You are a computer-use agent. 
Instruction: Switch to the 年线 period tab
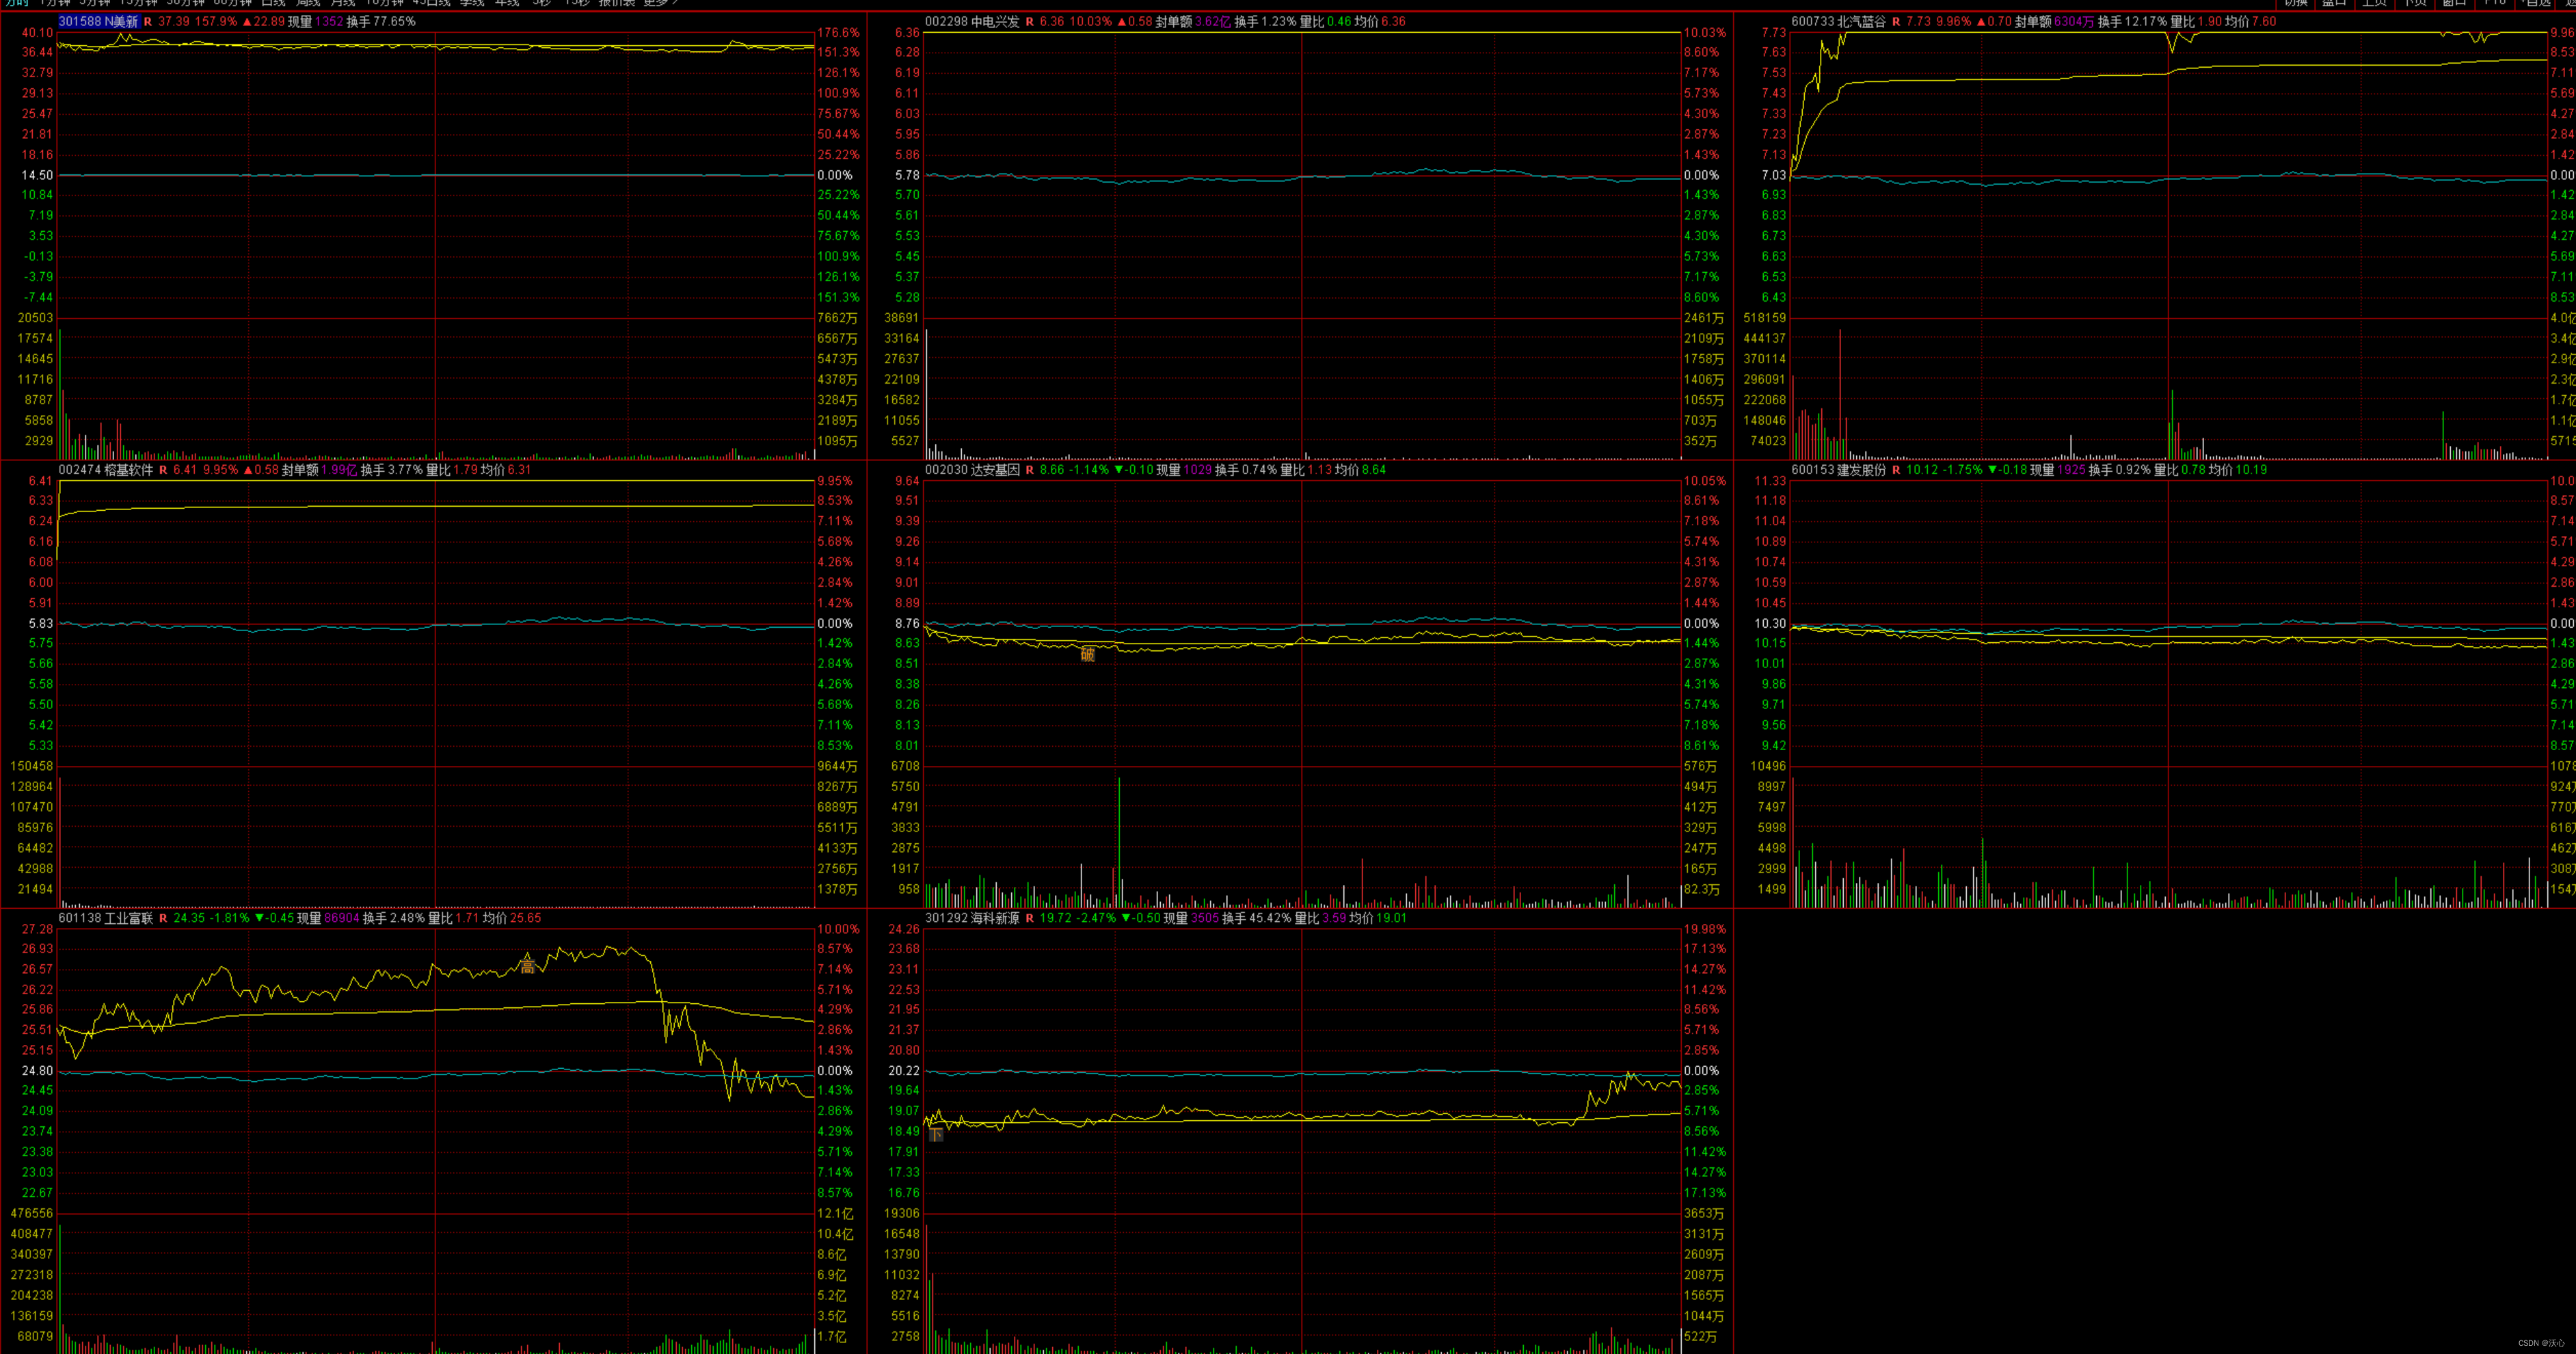pos(507,3)
